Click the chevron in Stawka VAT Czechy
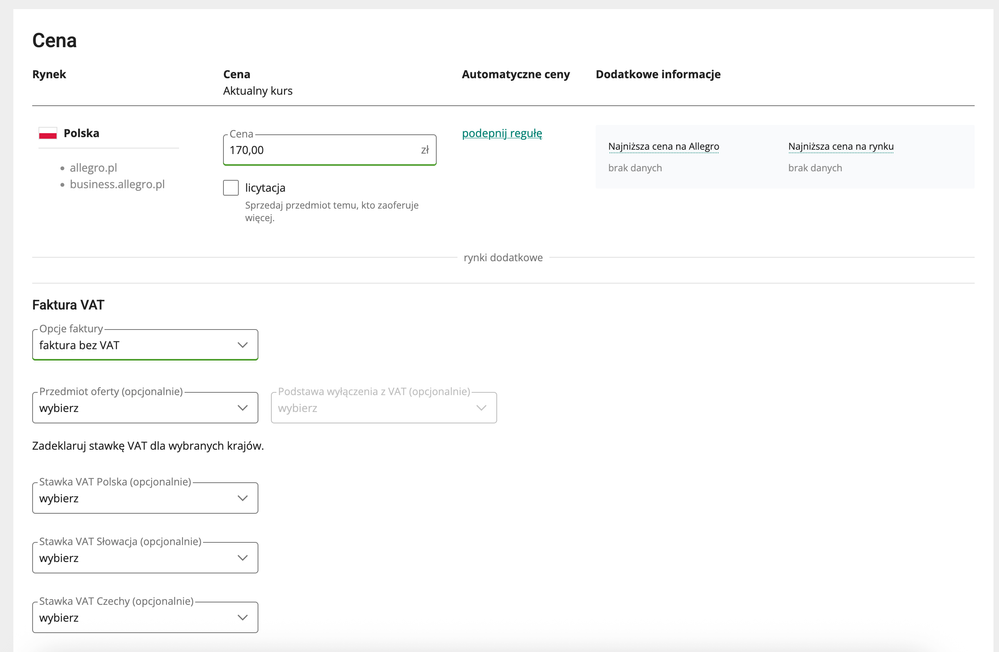This screenshot has height=652, width=999. tap(242, 618)
